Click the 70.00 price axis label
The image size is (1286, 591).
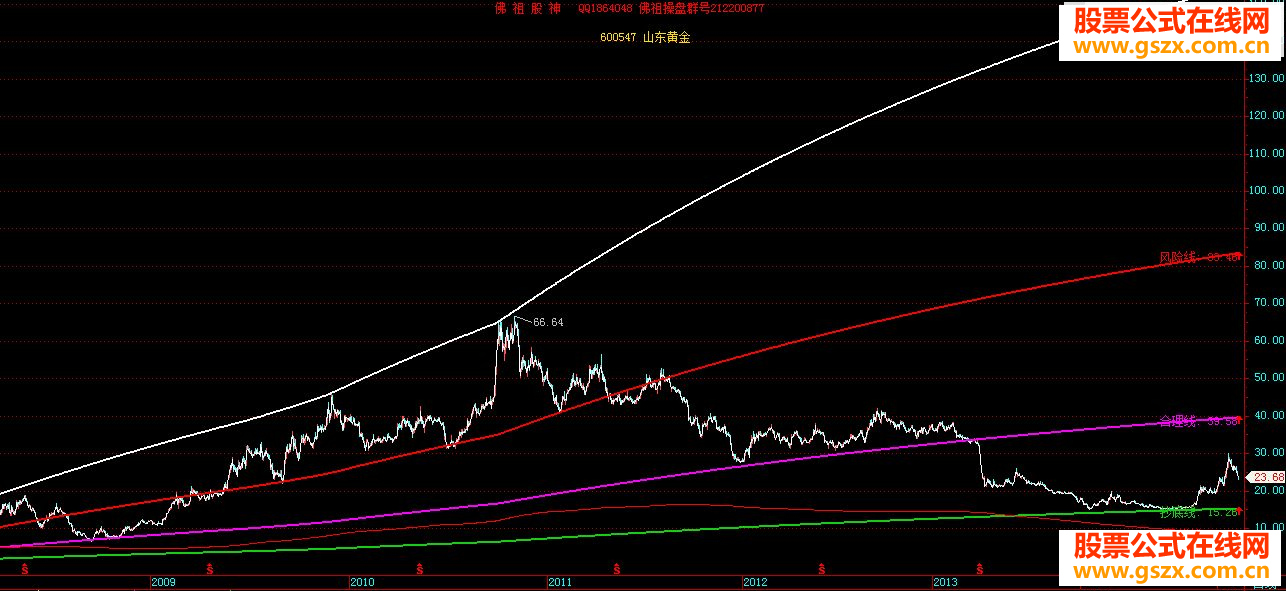(x=1268, y=303)
